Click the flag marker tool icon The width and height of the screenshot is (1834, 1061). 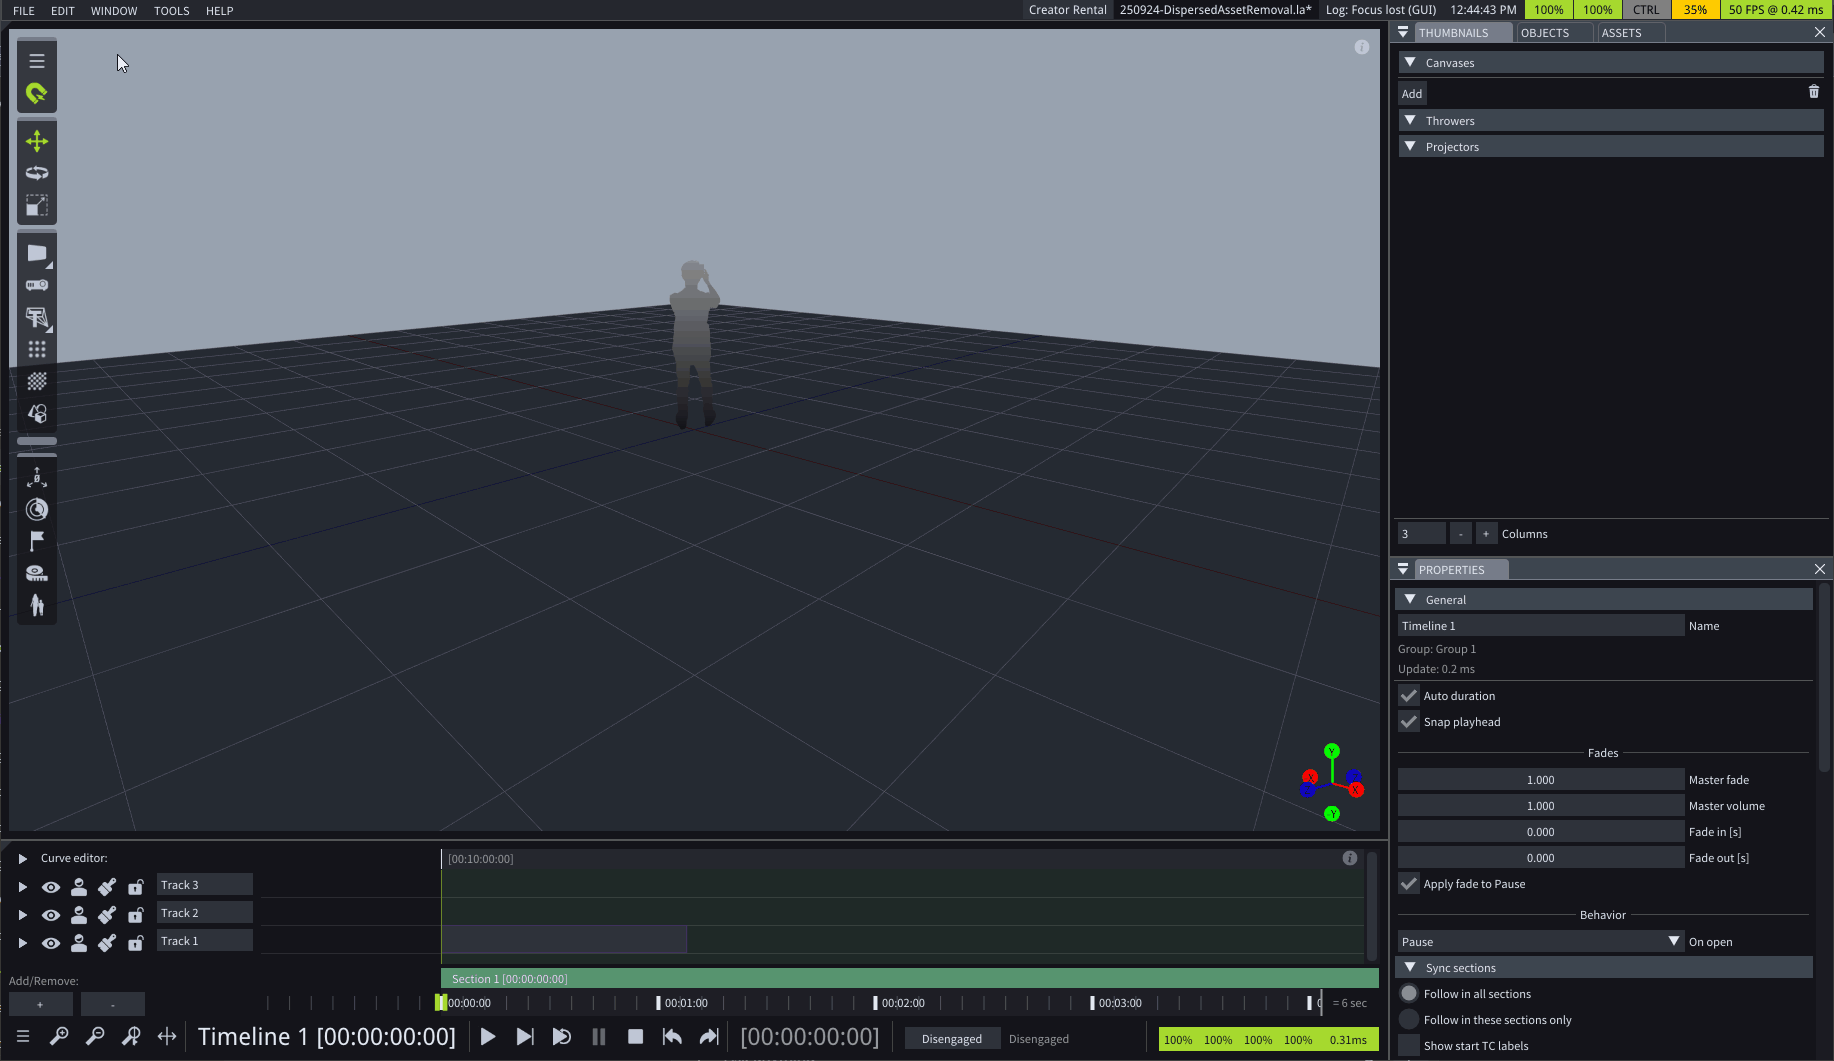pyautogui.click(x=37, y=541)
